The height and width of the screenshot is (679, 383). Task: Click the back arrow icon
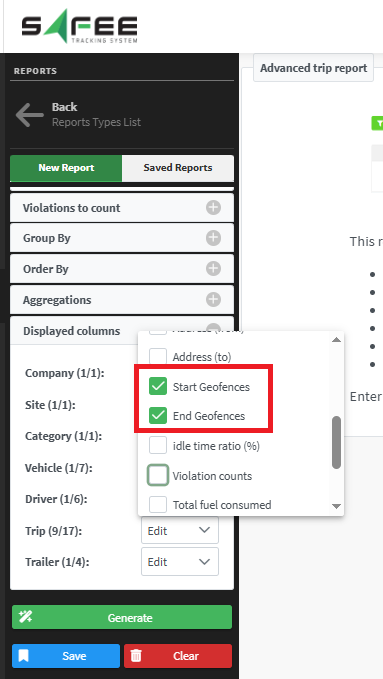29,115
